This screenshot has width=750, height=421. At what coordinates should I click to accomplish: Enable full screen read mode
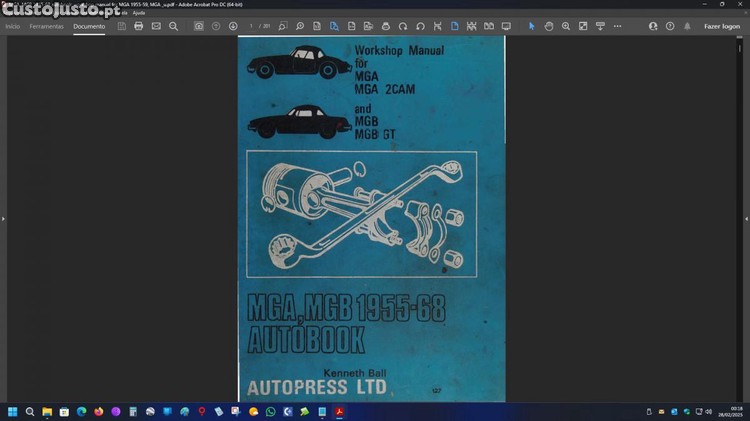tap(505, 26)
